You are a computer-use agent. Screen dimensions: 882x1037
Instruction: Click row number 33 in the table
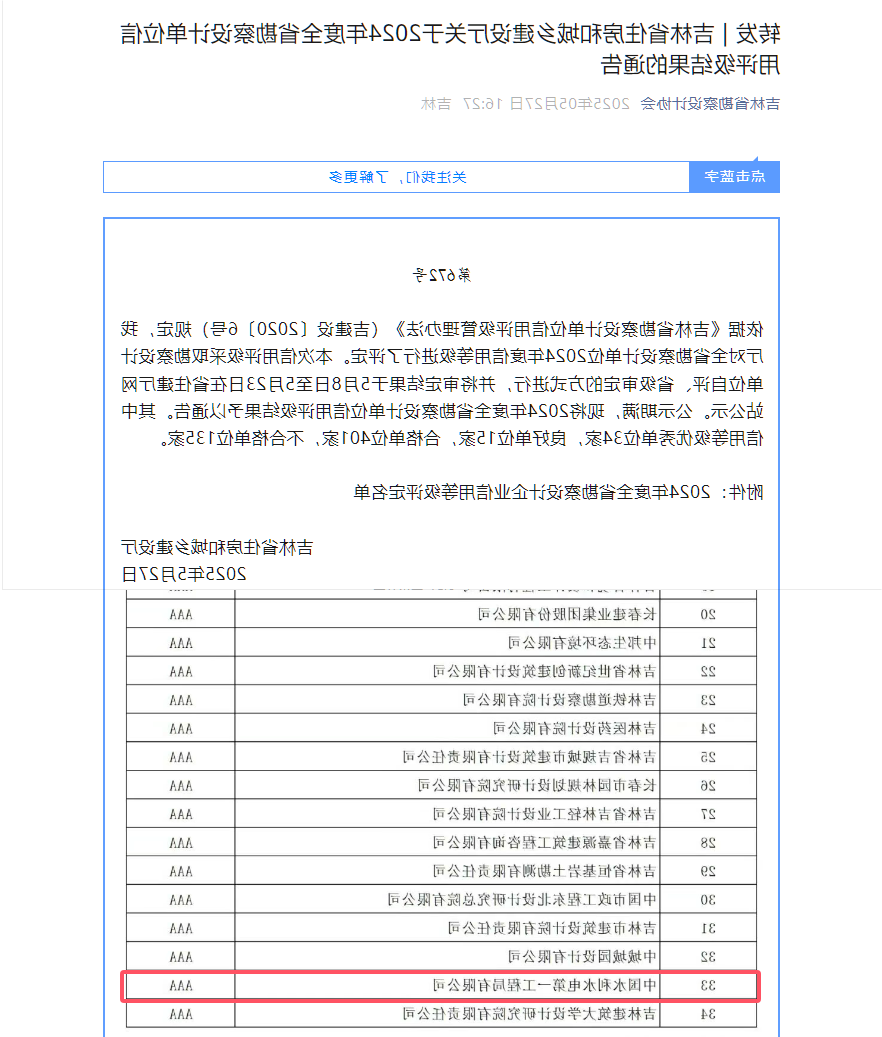click(708, 985)
